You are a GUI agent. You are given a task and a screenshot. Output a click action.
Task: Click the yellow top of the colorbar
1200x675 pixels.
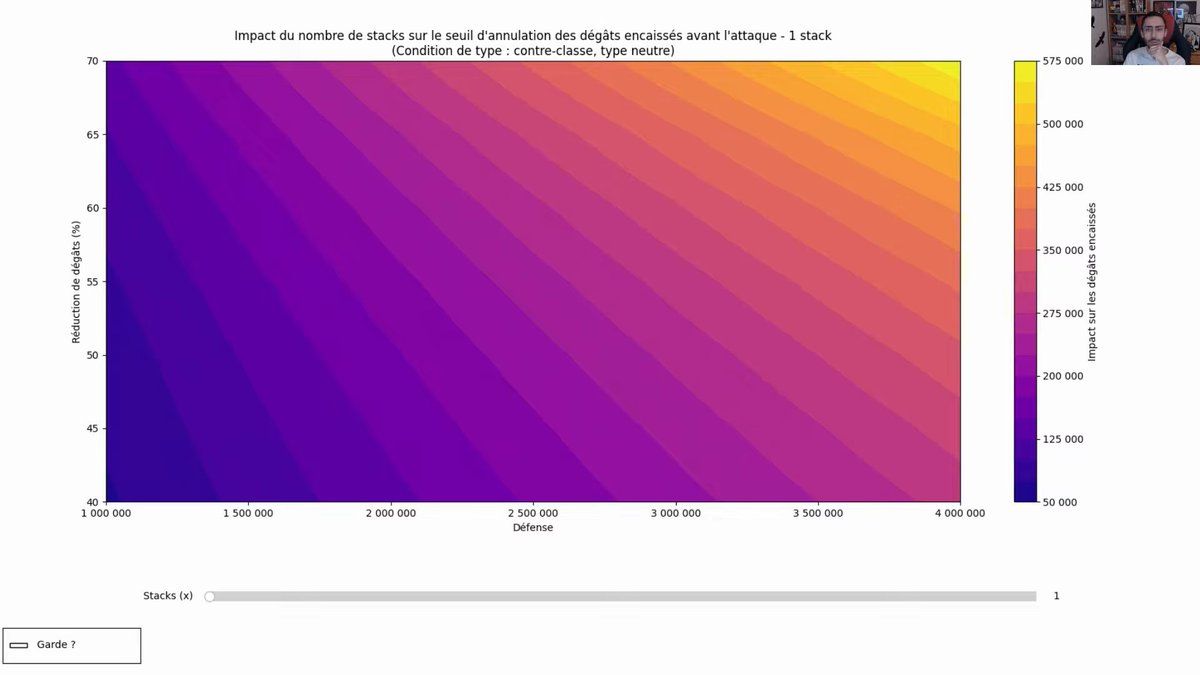point(1022,70)
